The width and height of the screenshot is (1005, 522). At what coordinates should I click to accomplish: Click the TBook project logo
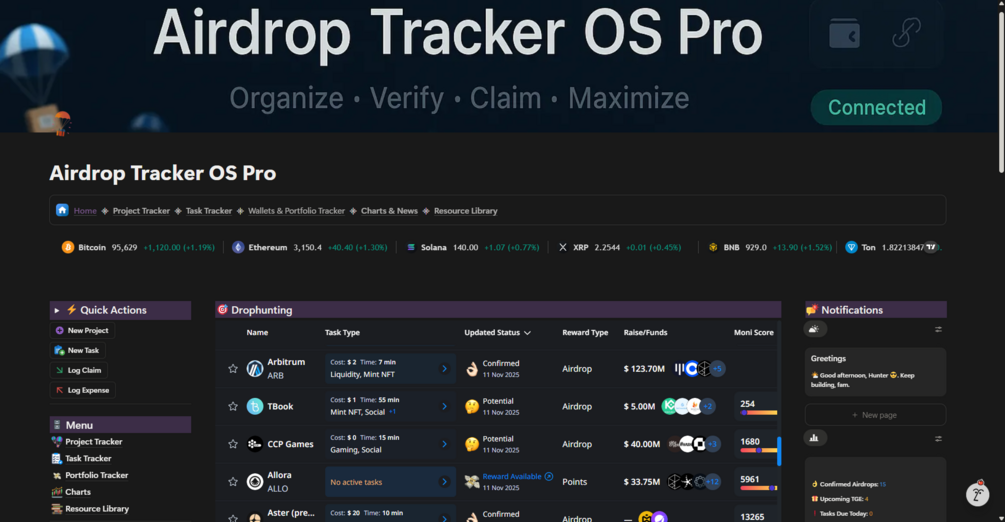coord(254,406)
